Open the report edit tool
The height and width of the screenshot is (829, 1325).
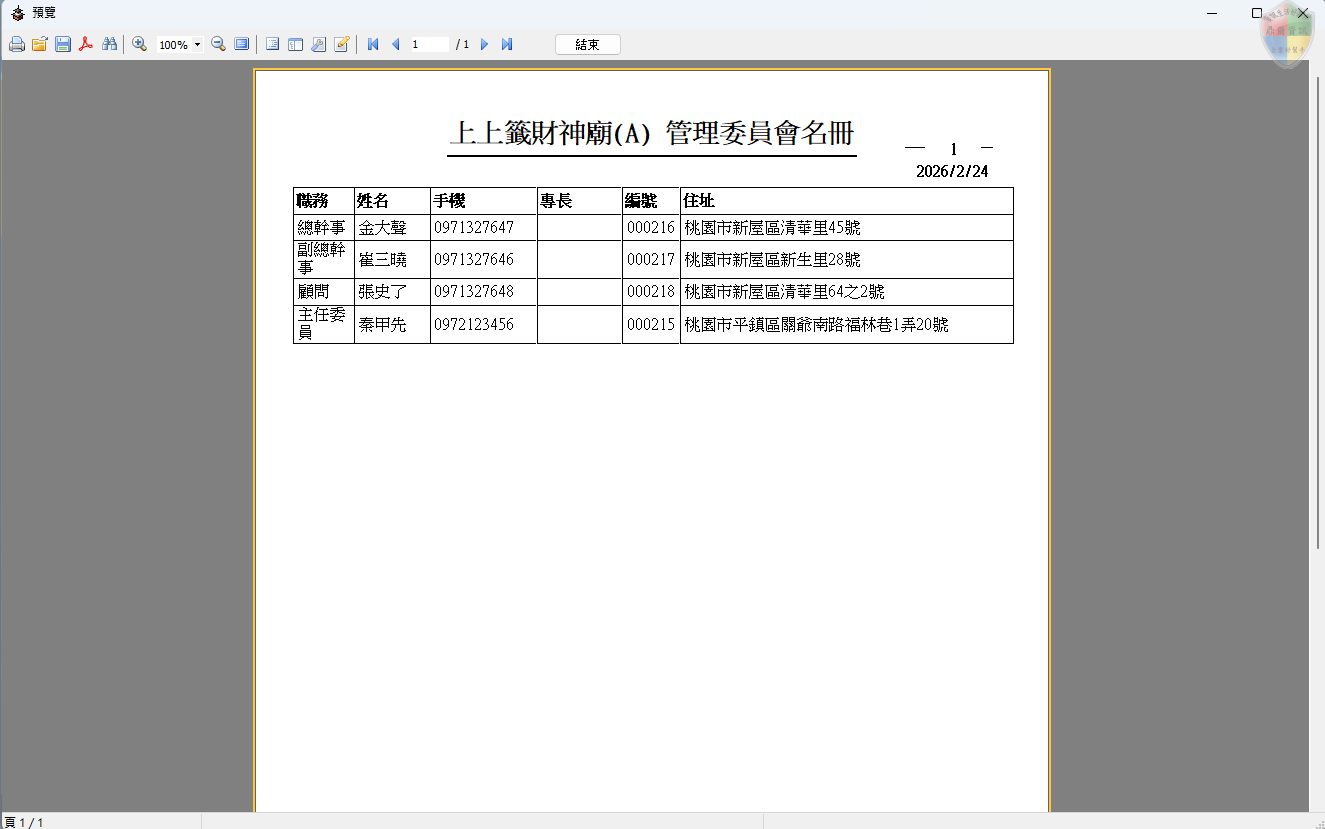coord(341,44)
